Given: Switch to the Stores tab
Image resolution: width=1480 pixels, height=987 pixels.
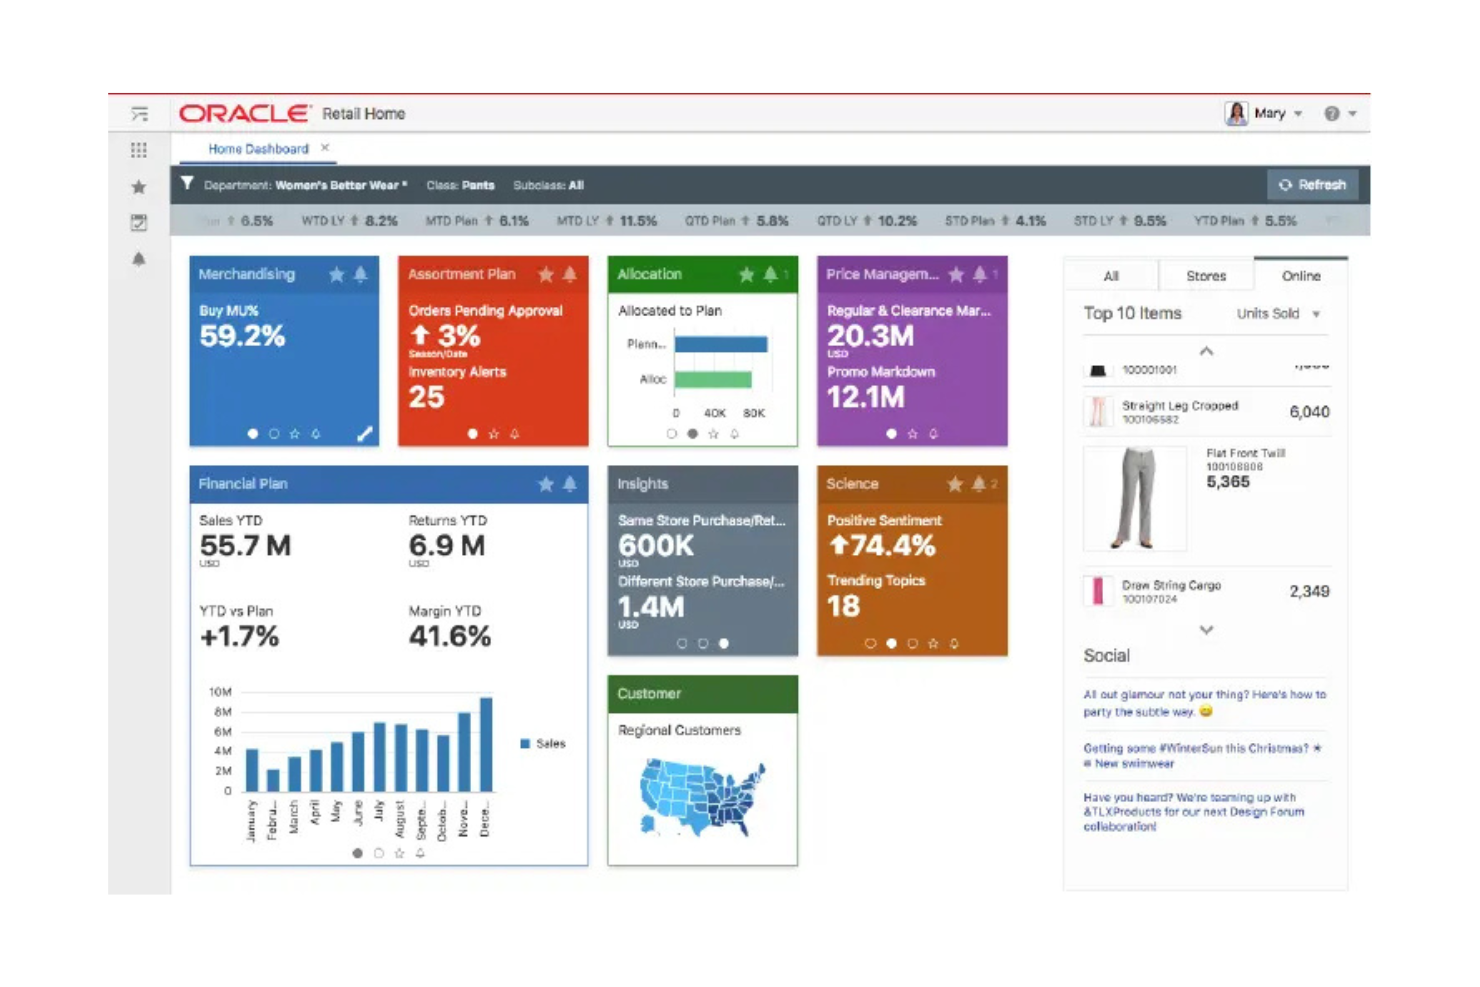Looking at the screenshot, I should pos(1205,275).
